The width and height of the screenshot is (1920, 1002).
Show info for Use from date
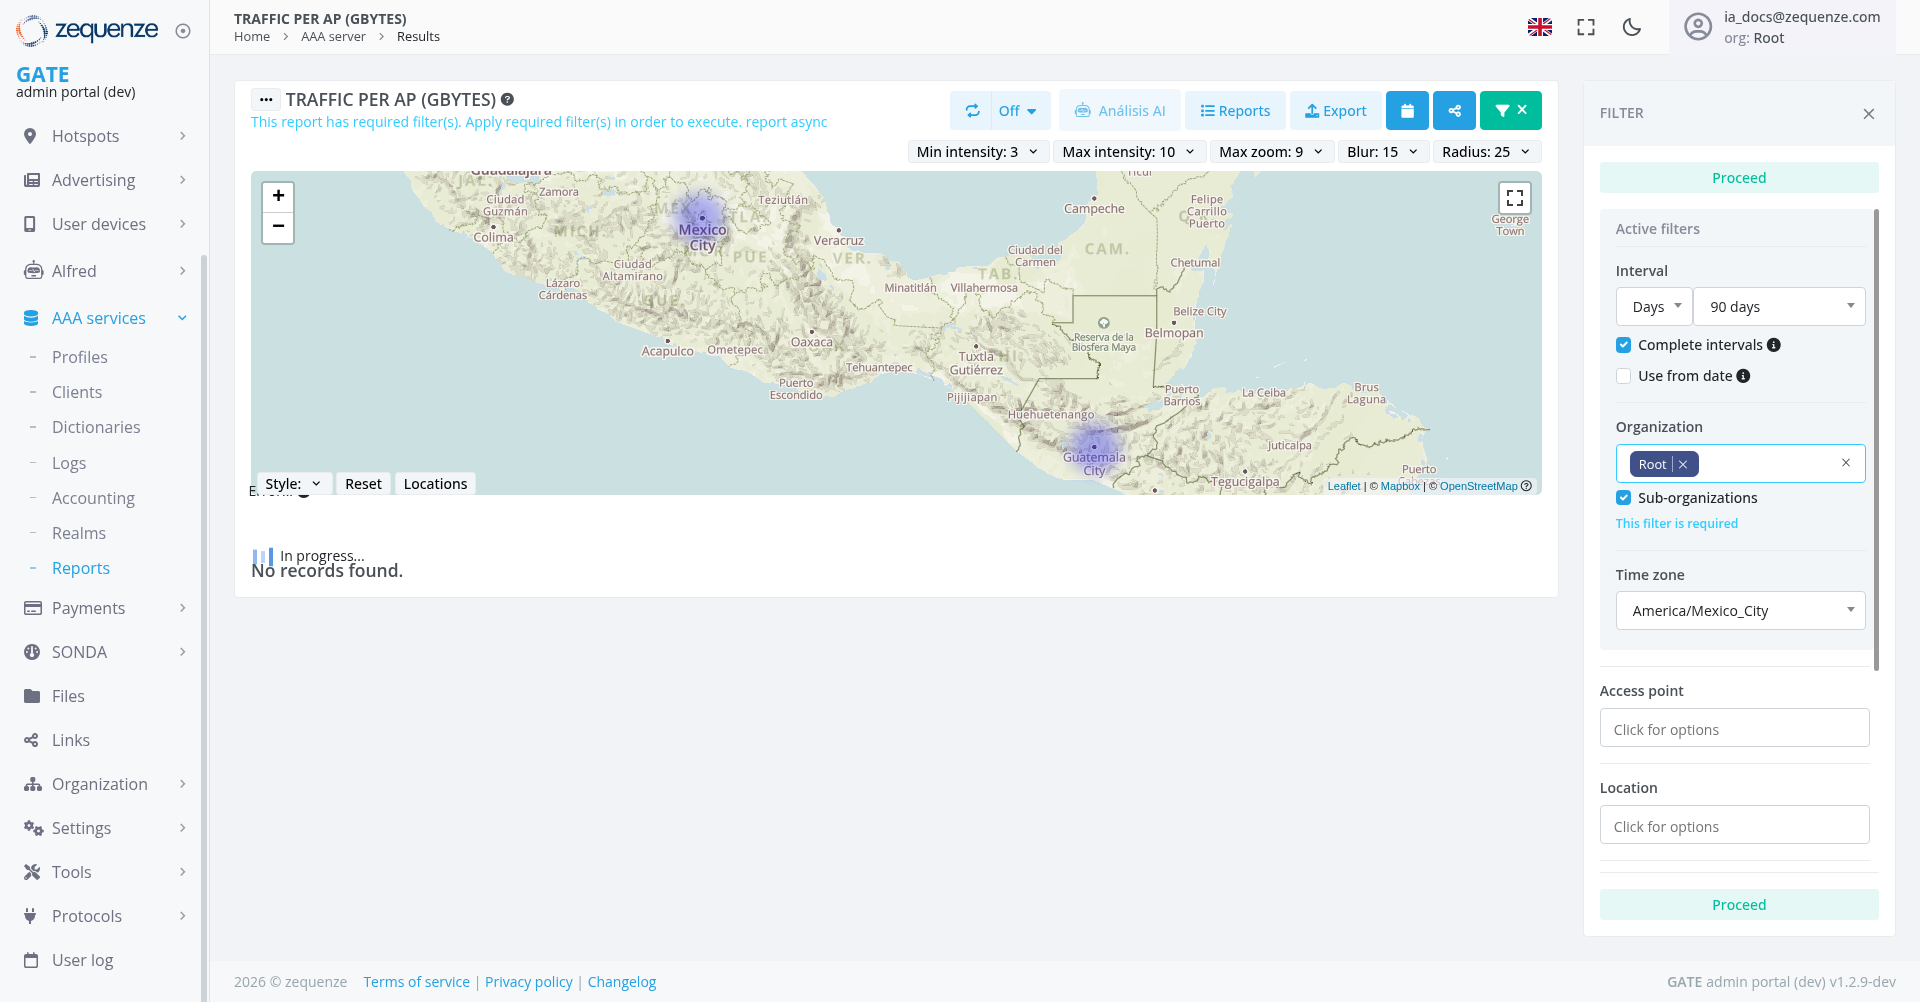pos(1743,376)
